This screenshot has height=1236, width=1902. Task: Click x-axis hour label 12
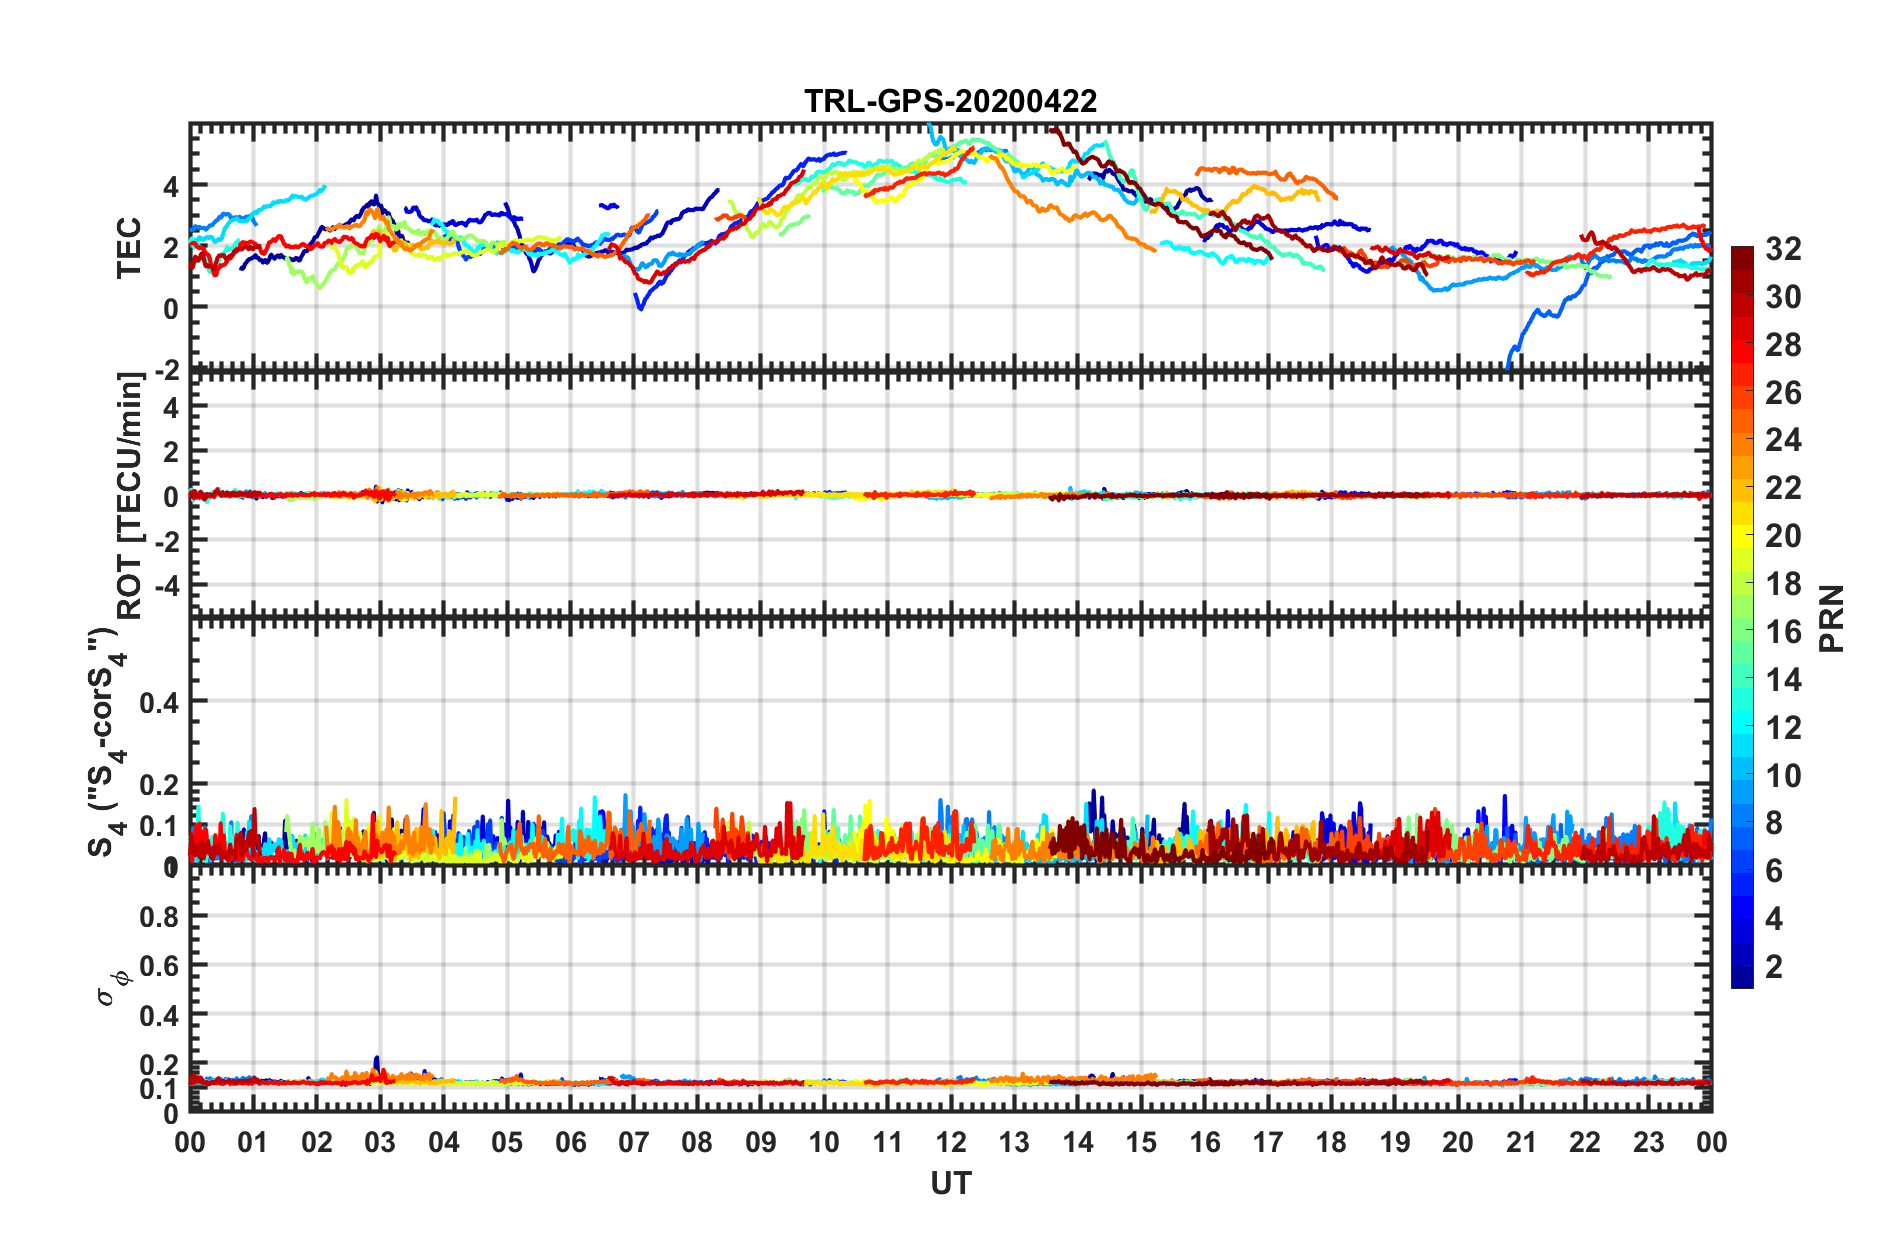tap(951, 1142)
